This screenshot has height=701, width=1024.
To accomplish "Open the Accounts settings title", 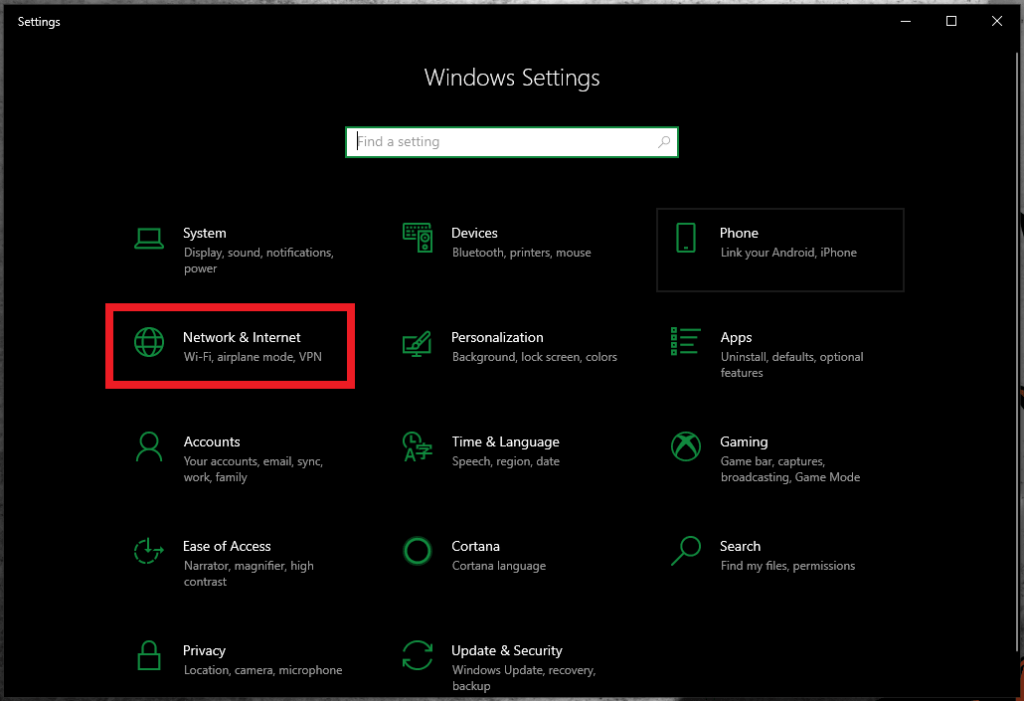I will [212, 442].
